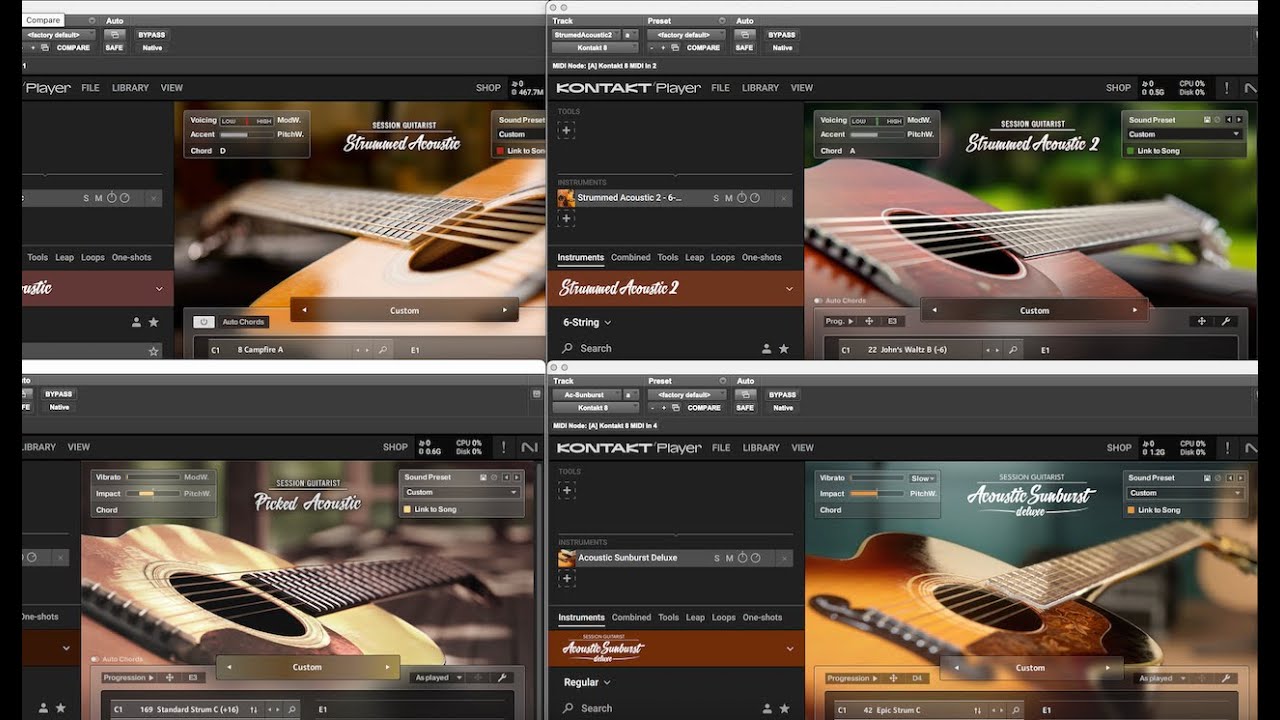The image size is (1280, 720).
Task: Click COMPARE in Acoustic Sunburst window
Action: (x=703, y=407)
